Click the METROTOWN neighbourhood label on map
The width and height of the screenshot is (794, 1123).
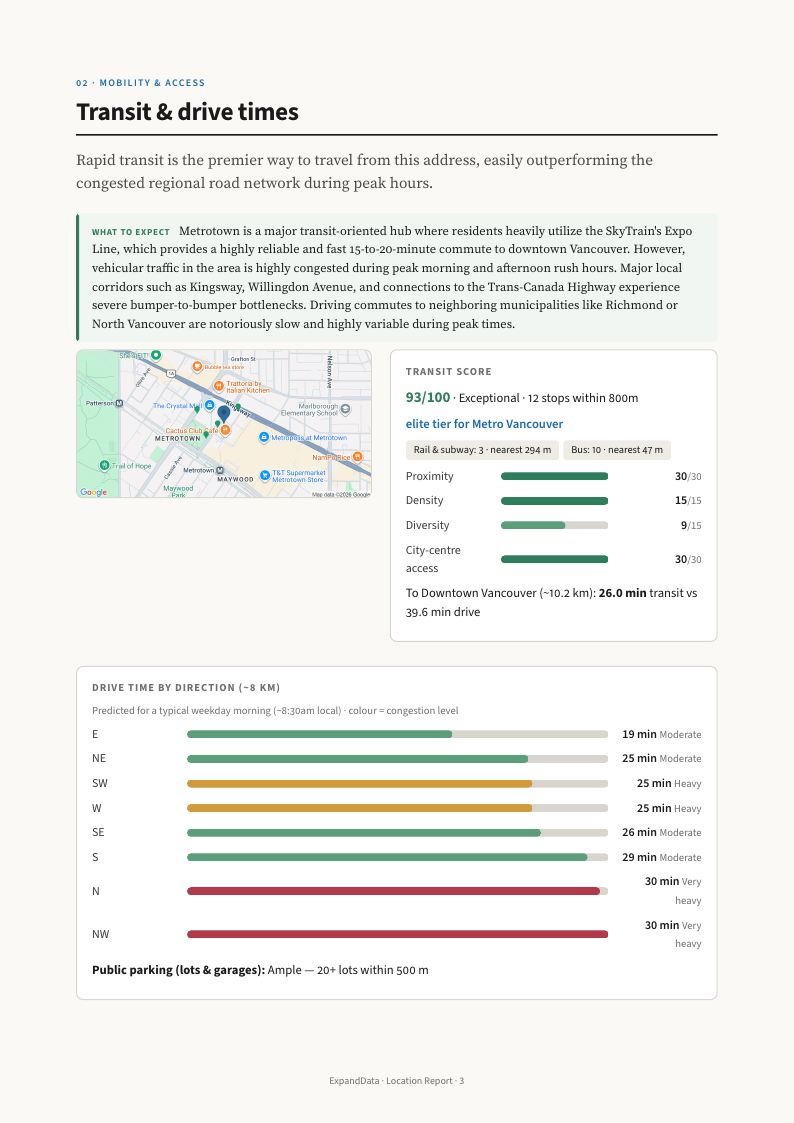coord(178,438)
